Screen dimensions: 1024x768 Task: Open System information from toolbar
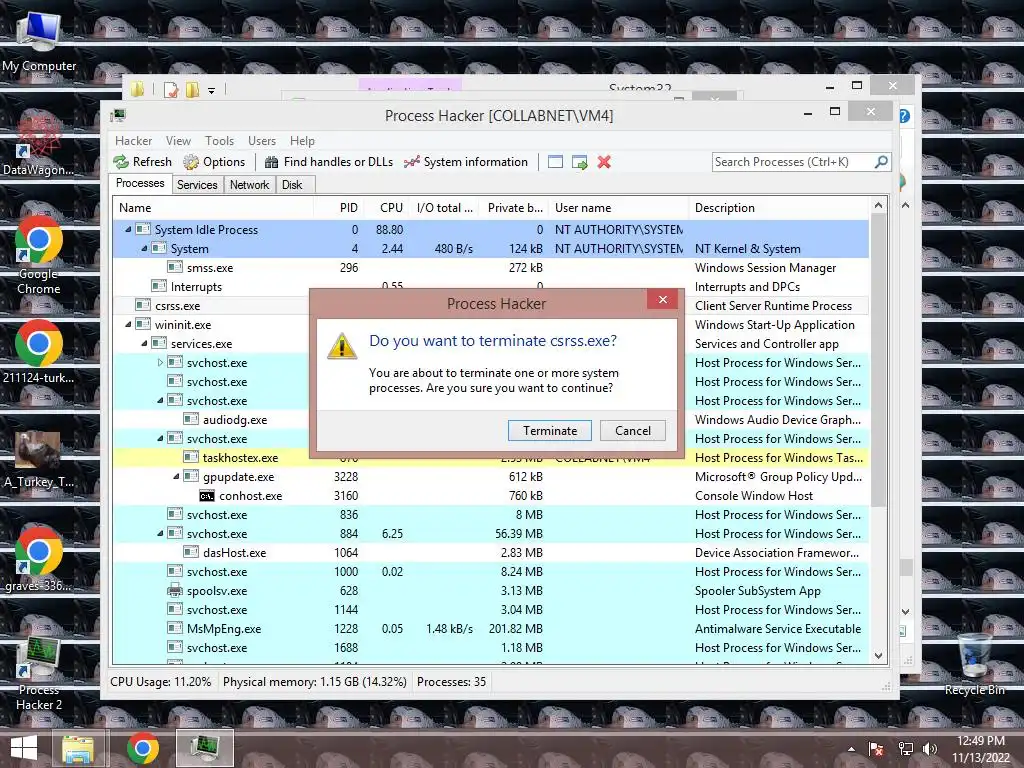pos(466,162)
